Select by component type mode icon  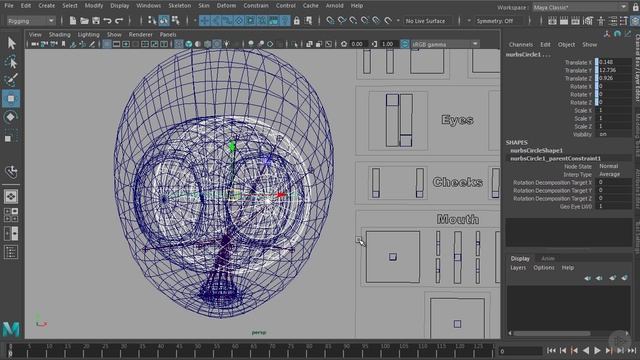[176, 20]
